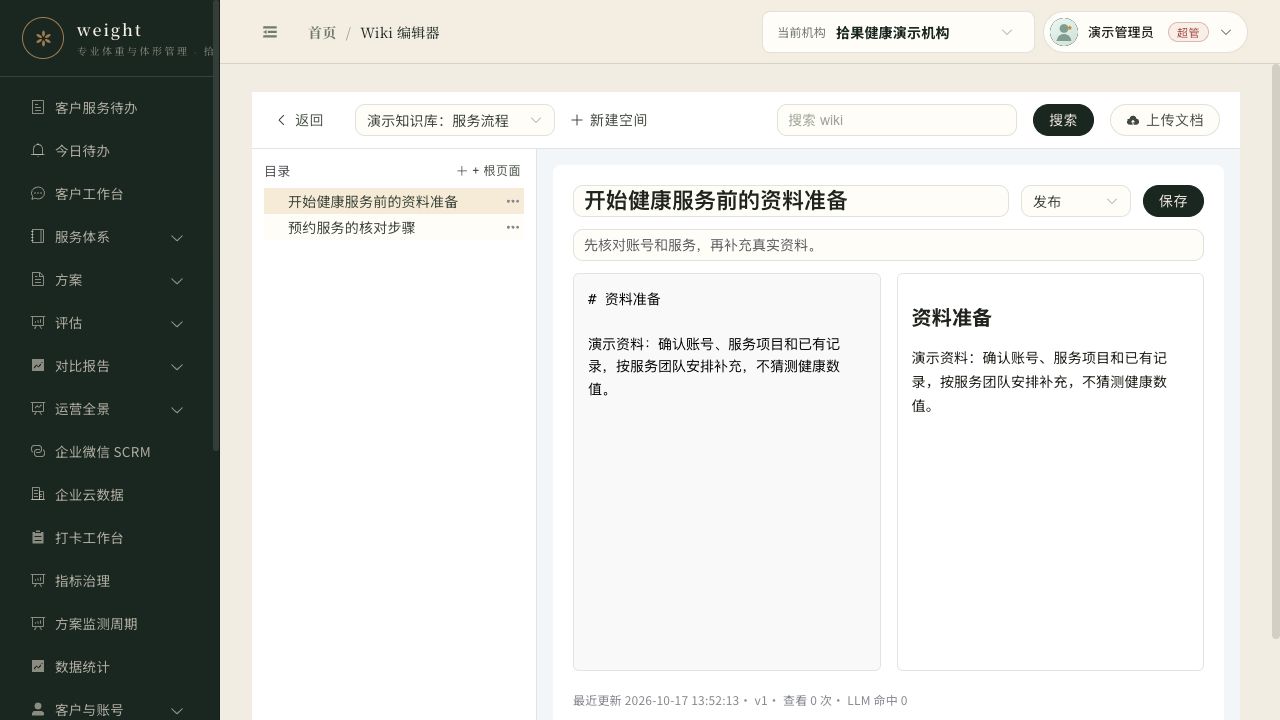Click the 今日待办 bell icon
The width and height of the screenshot is (1280, 720).
[38, 150]
